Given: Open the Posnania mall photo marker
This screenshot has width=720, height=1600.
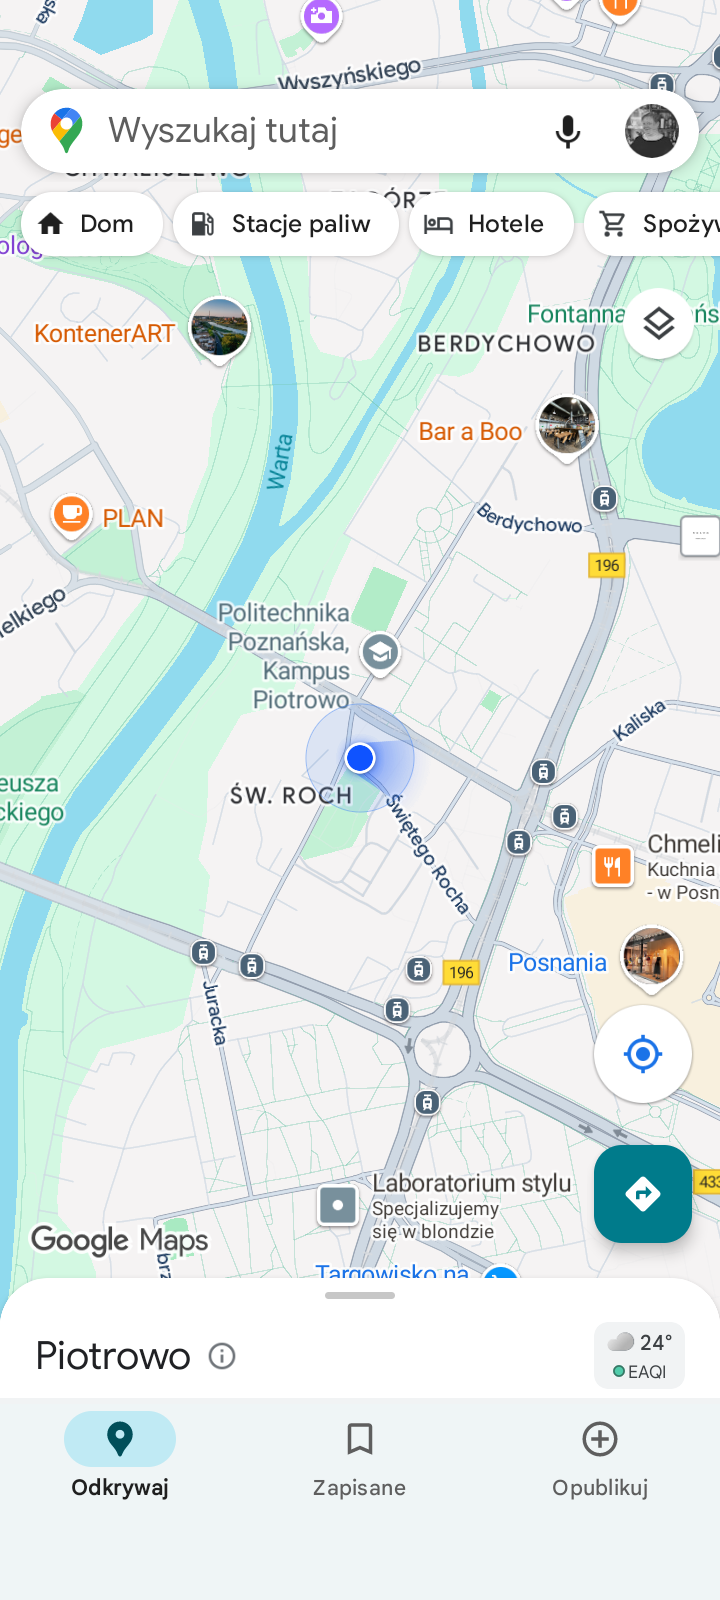Looking at the screenshot, I should click(652, 958).
